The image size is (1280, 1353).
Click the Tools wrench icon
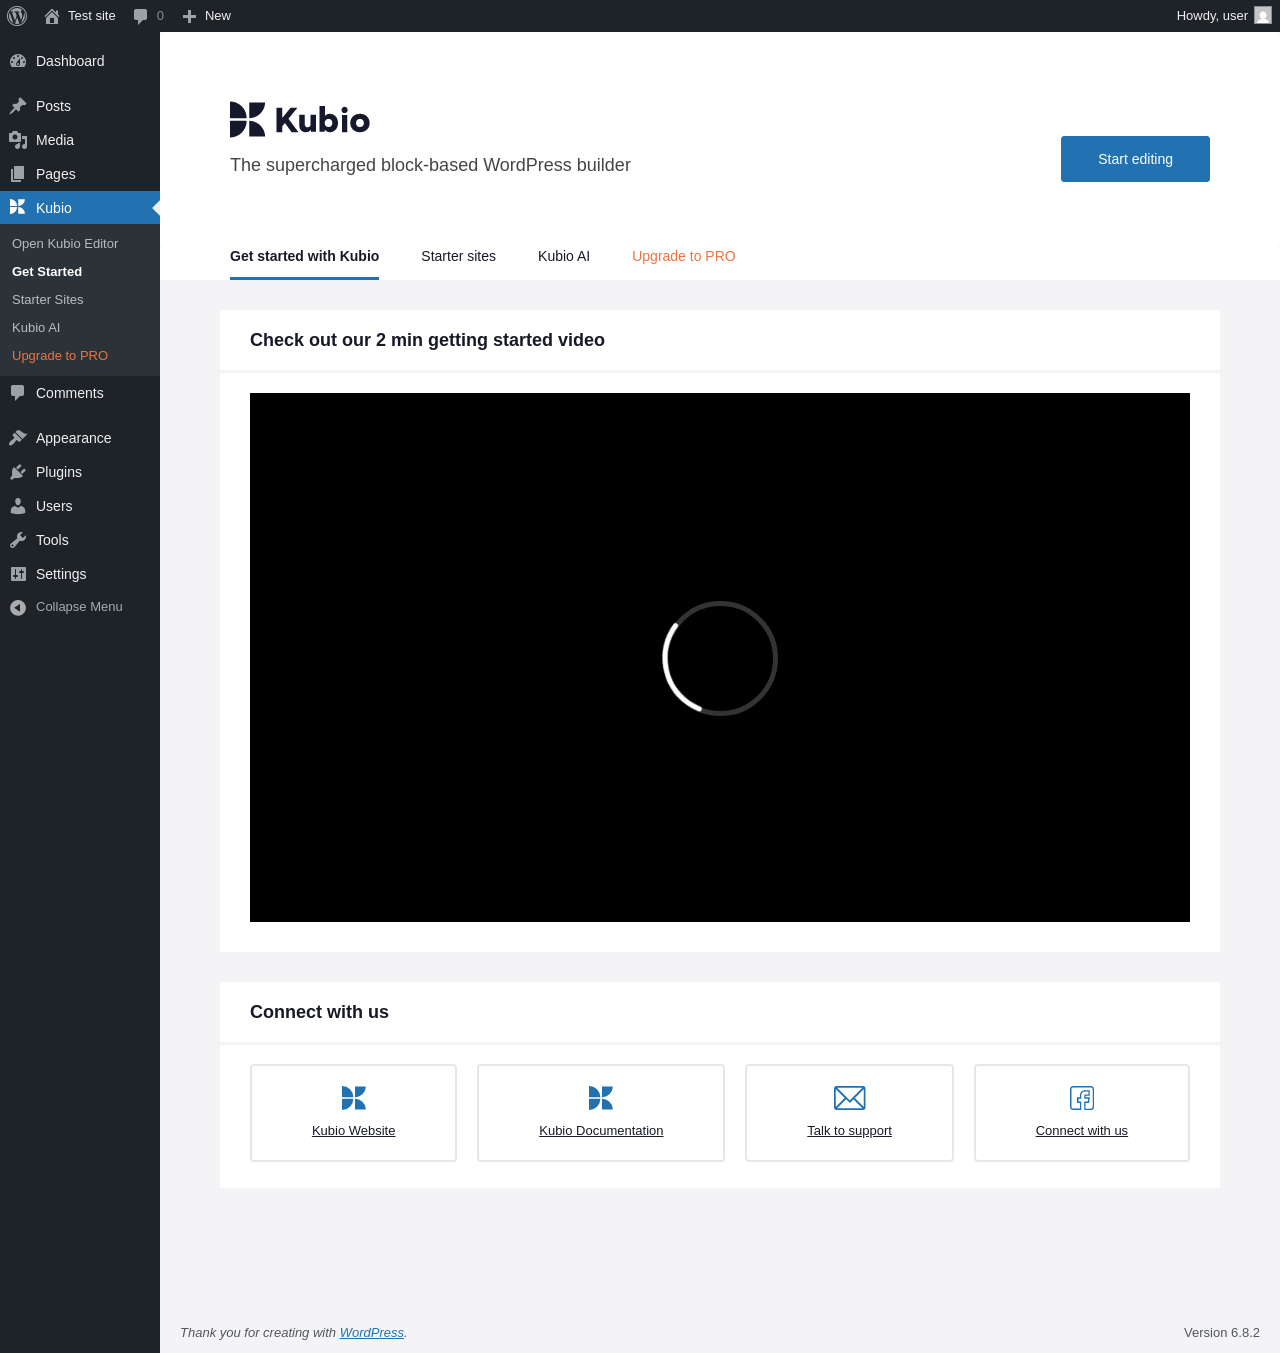(x=18, y=540)
